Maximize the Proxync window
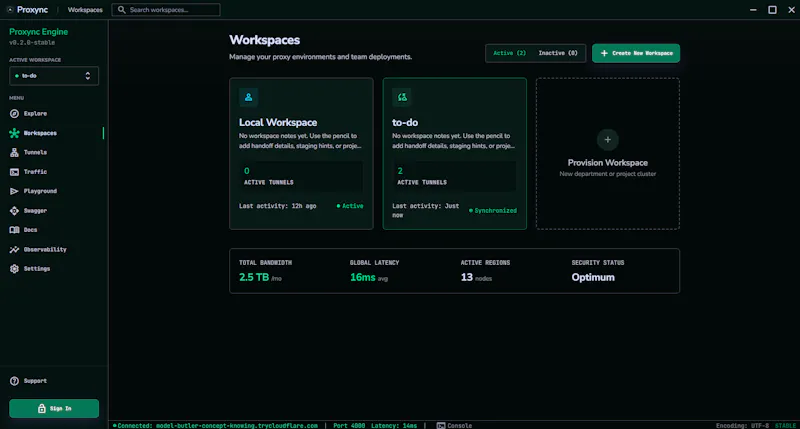The image size is (800, 429). 772,10
